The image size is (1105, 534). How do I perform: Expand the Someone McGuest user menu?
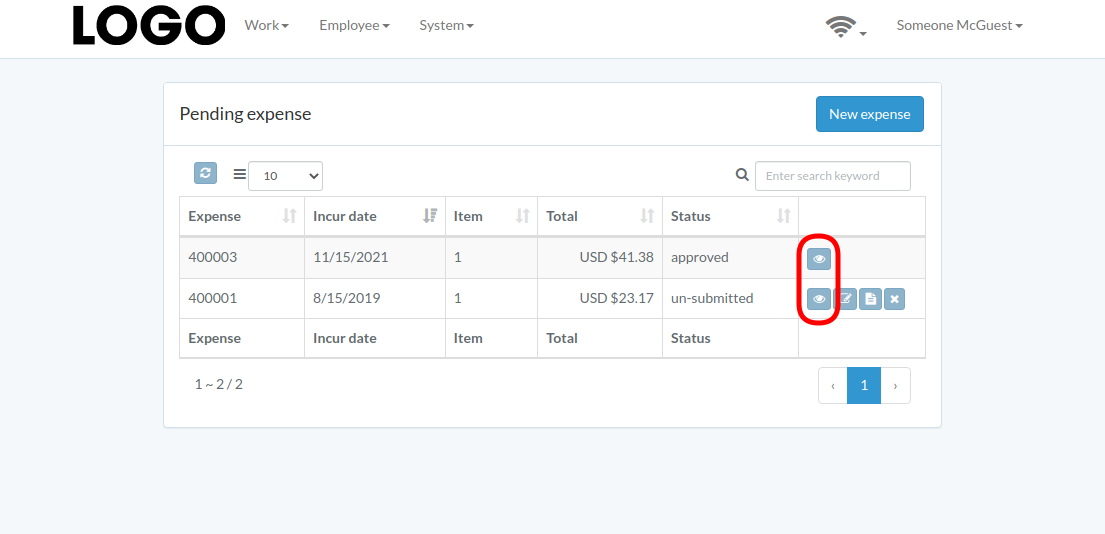[959, 25]
